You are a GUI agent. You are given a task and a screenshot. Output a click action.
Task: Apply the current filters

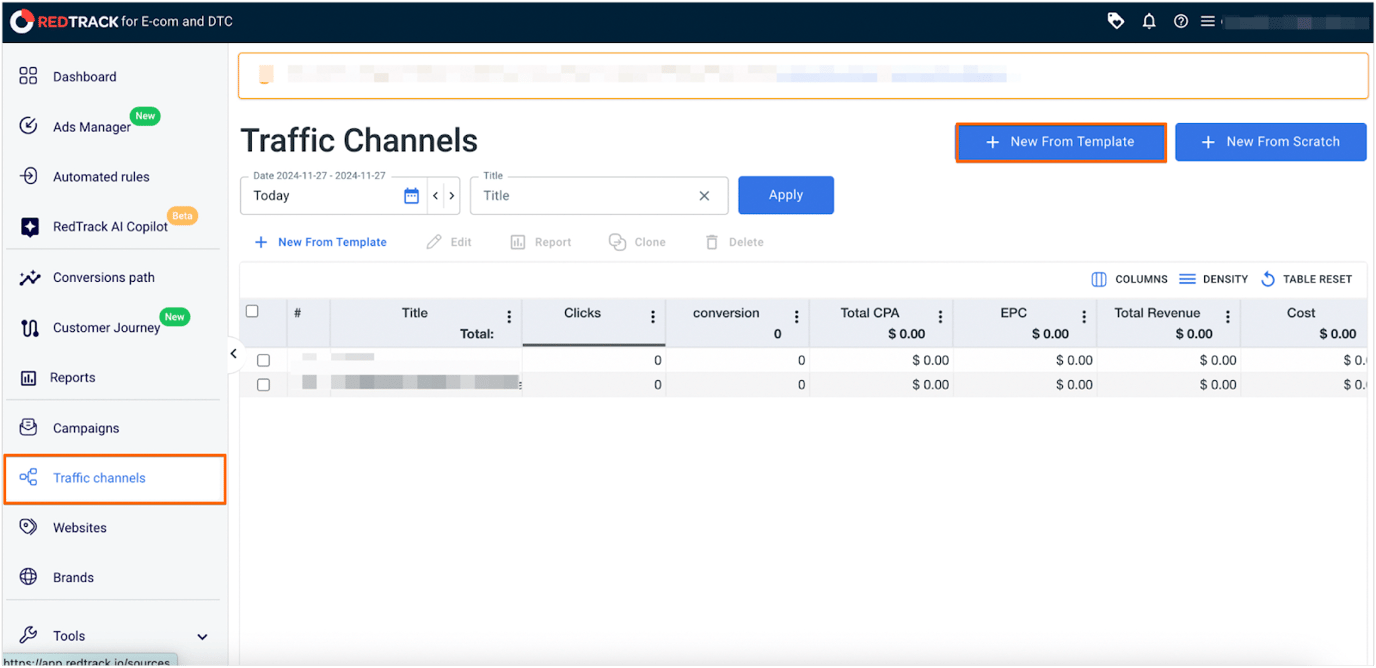(x=785, y=195)
